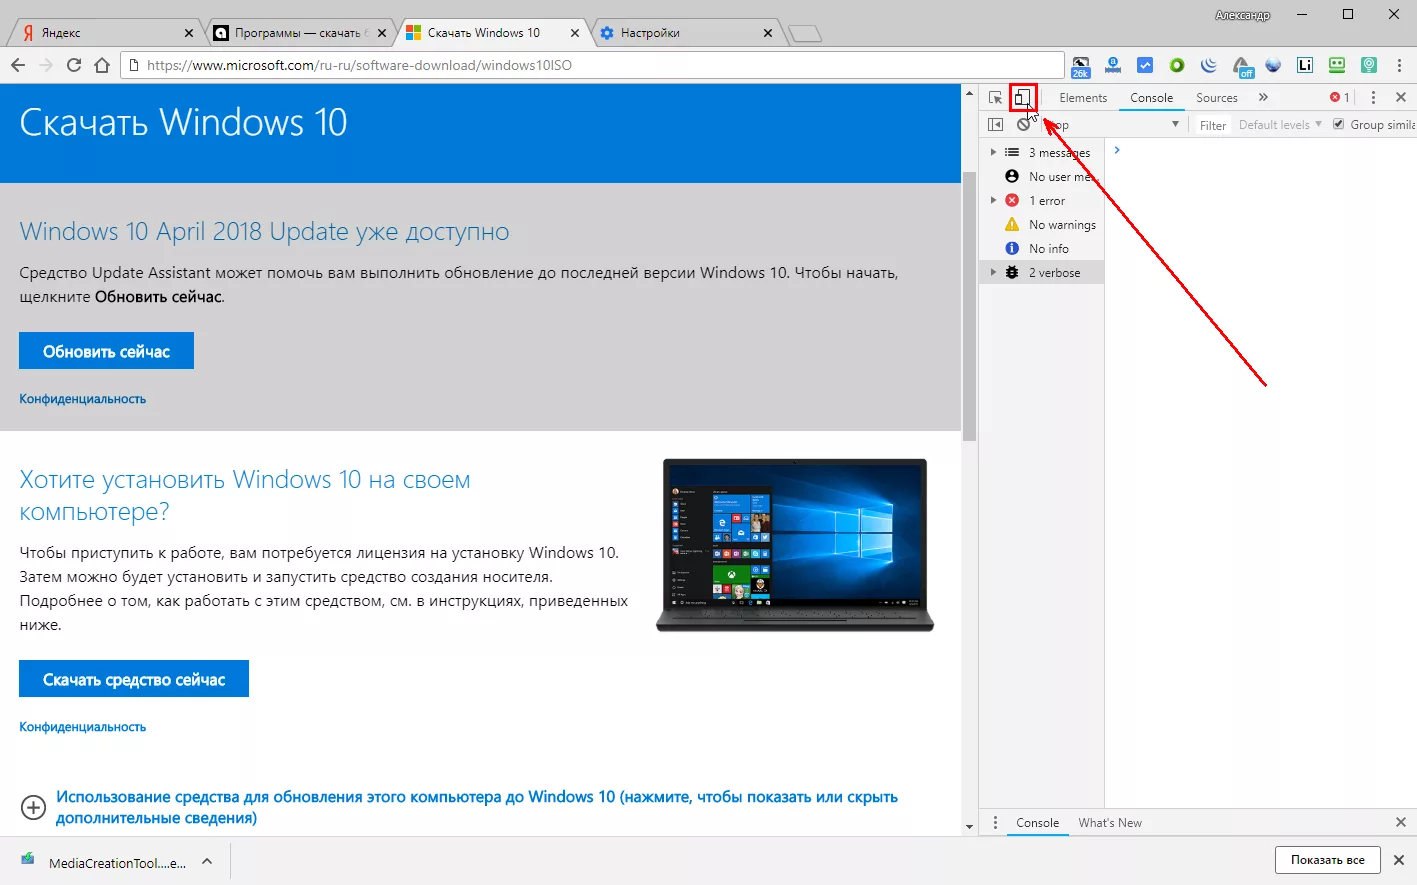Open the bottom drawer options menu
Screen dimensions: 1417x885
995,822
